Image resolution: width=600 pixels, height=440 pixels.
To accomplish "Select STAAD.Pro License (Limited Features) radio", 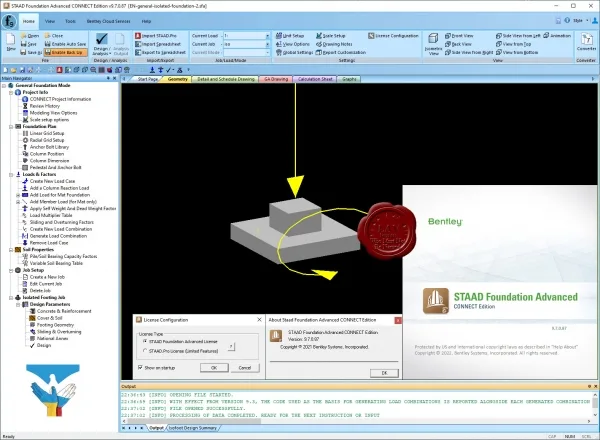I will (x=145, y=350).
